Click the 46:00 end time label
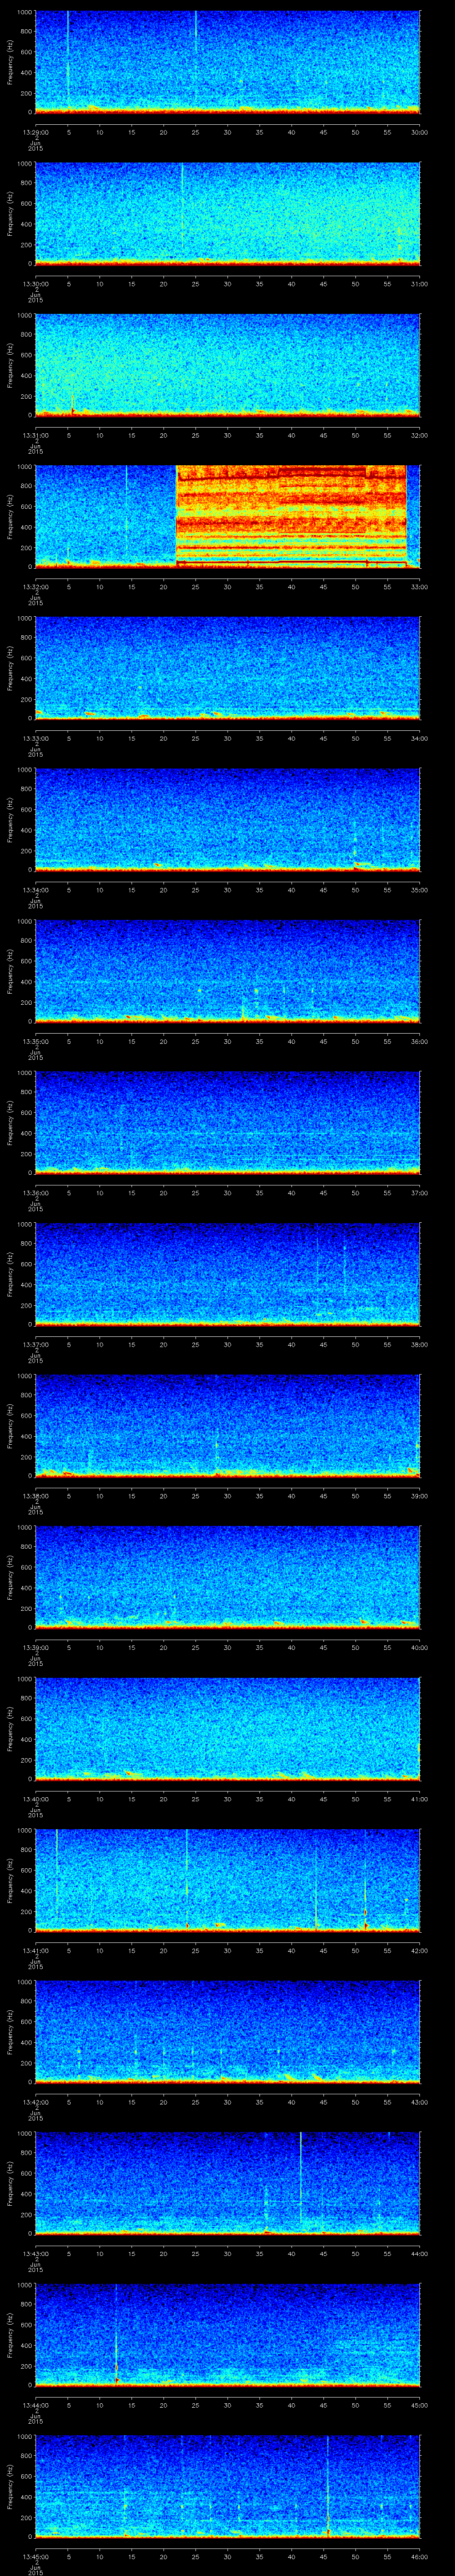Image resolution: width=455 pixels, height=2576 pixels. pyautogui.click(x=419, y=2556)
